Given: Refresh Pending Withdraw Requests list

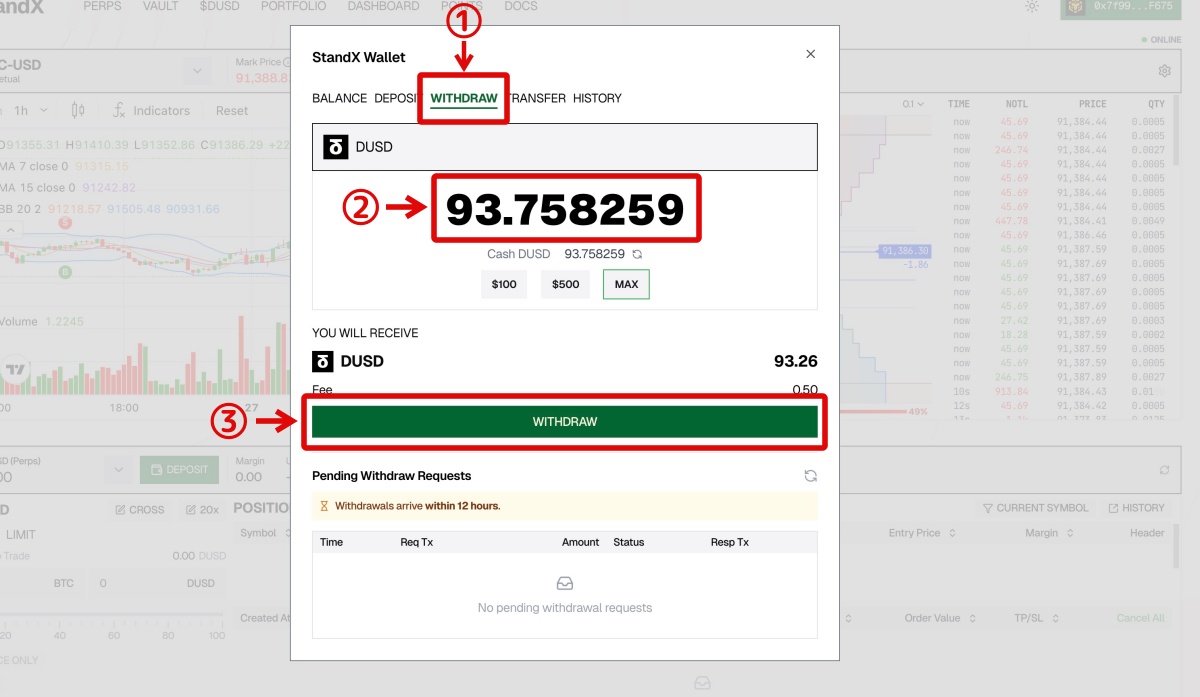Looking at the screenshot, I should pos(810,476).
